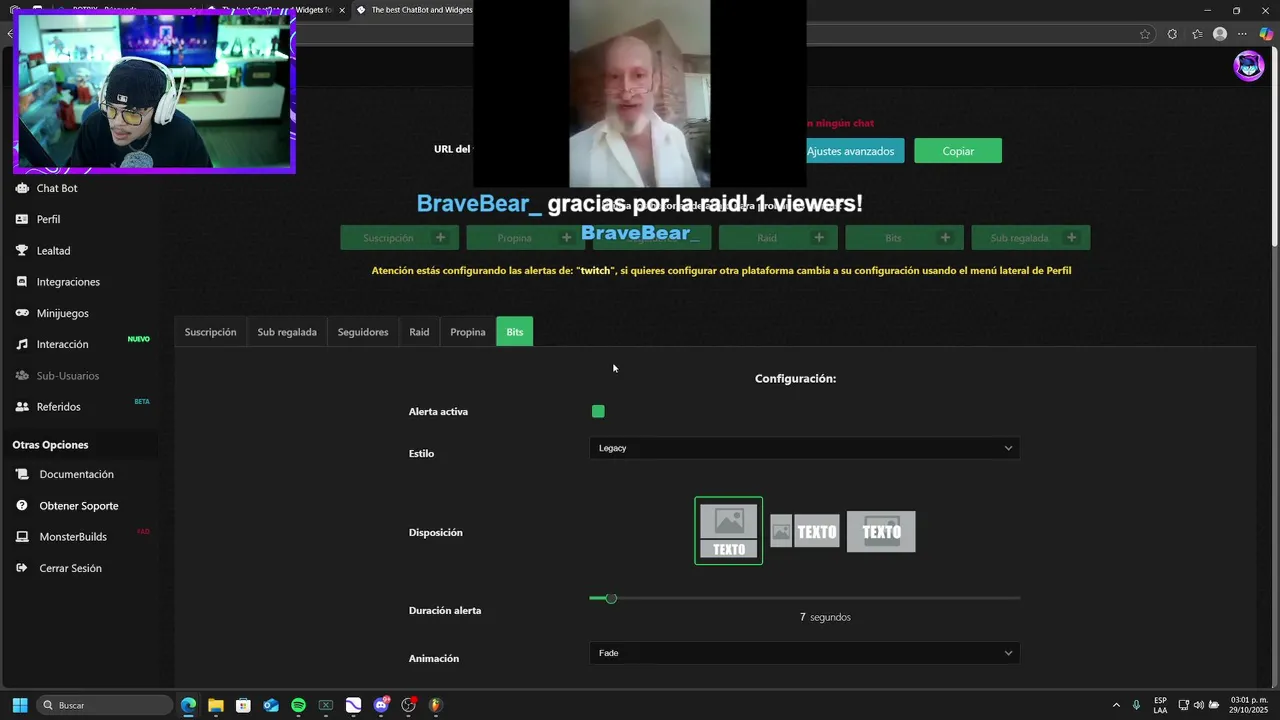1280x720 pixels.
Task: Test the Raid alert button
Action: (x=778, y=238)
